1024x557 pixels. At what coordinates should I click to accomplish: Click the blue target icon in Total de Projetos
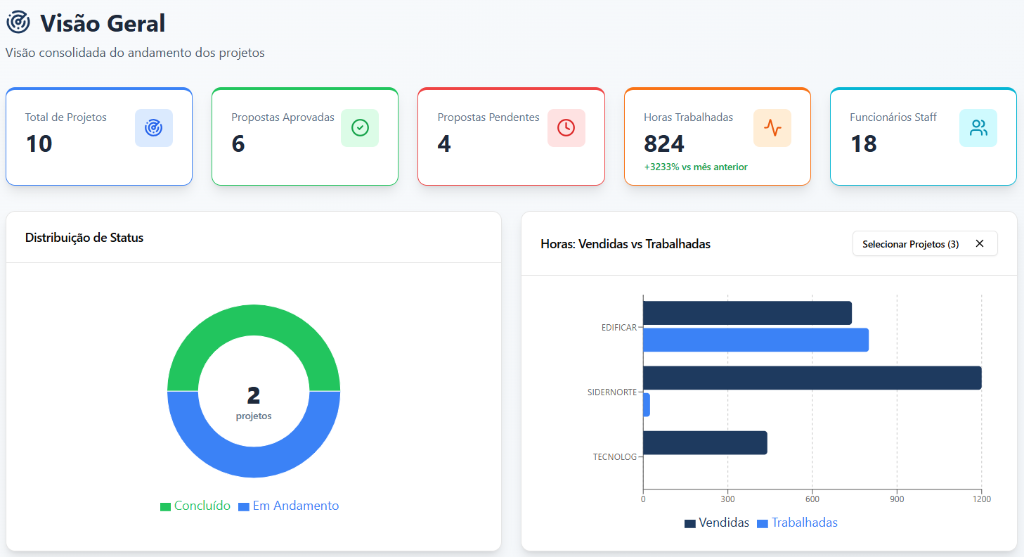(153, 128)
